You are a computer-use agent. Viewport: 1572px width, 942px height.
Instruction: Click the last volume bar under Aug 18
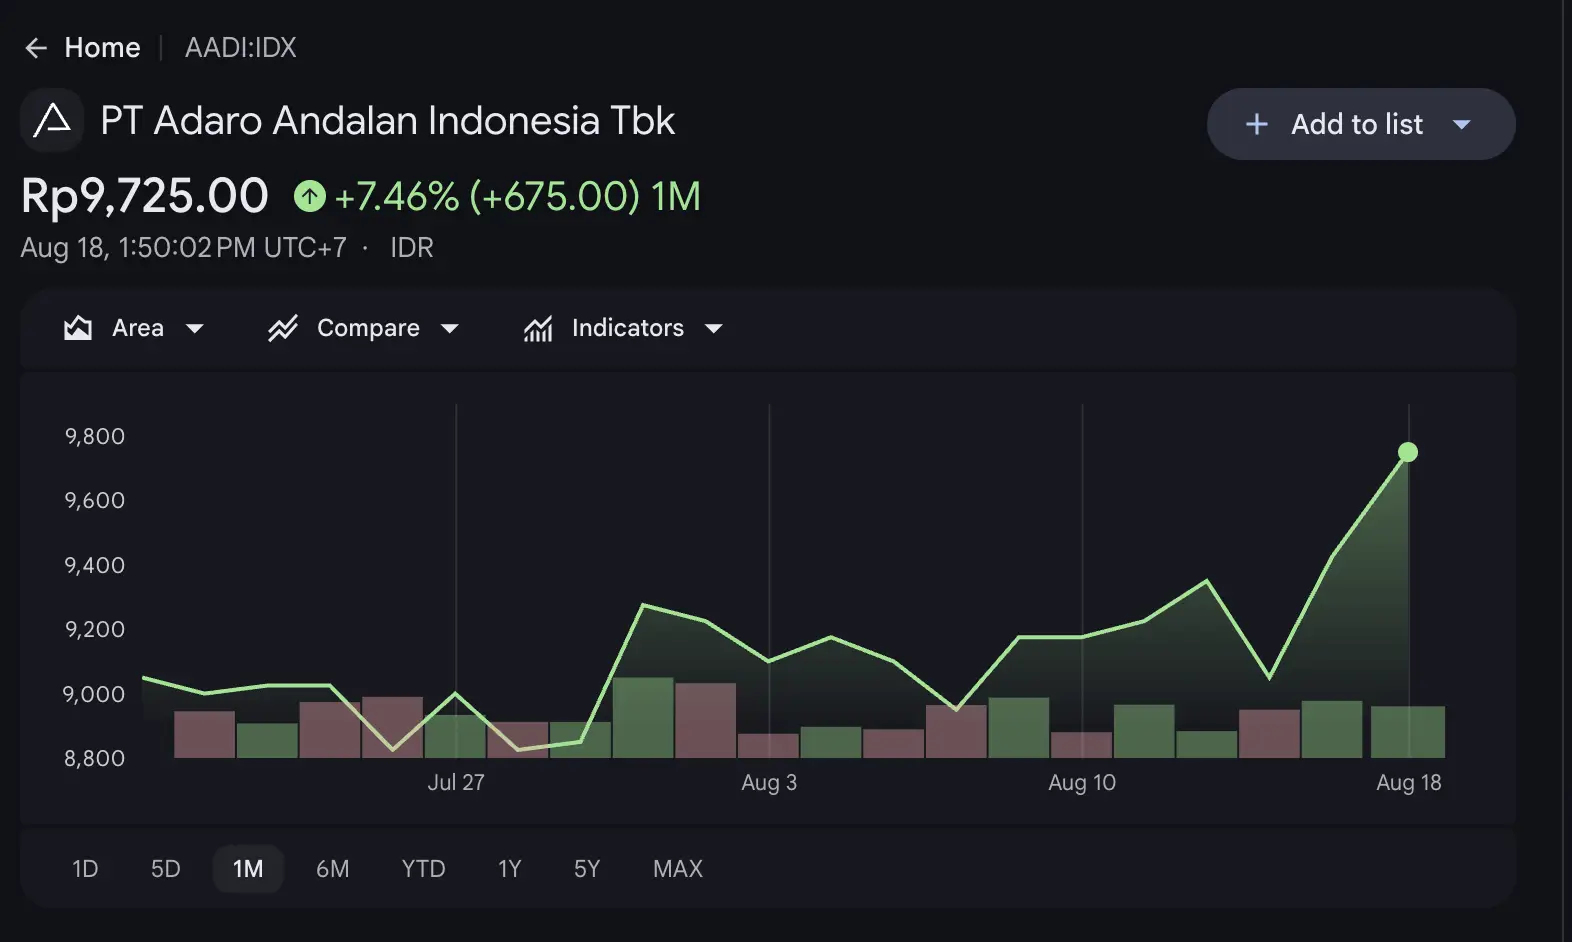pos(1408,732)
